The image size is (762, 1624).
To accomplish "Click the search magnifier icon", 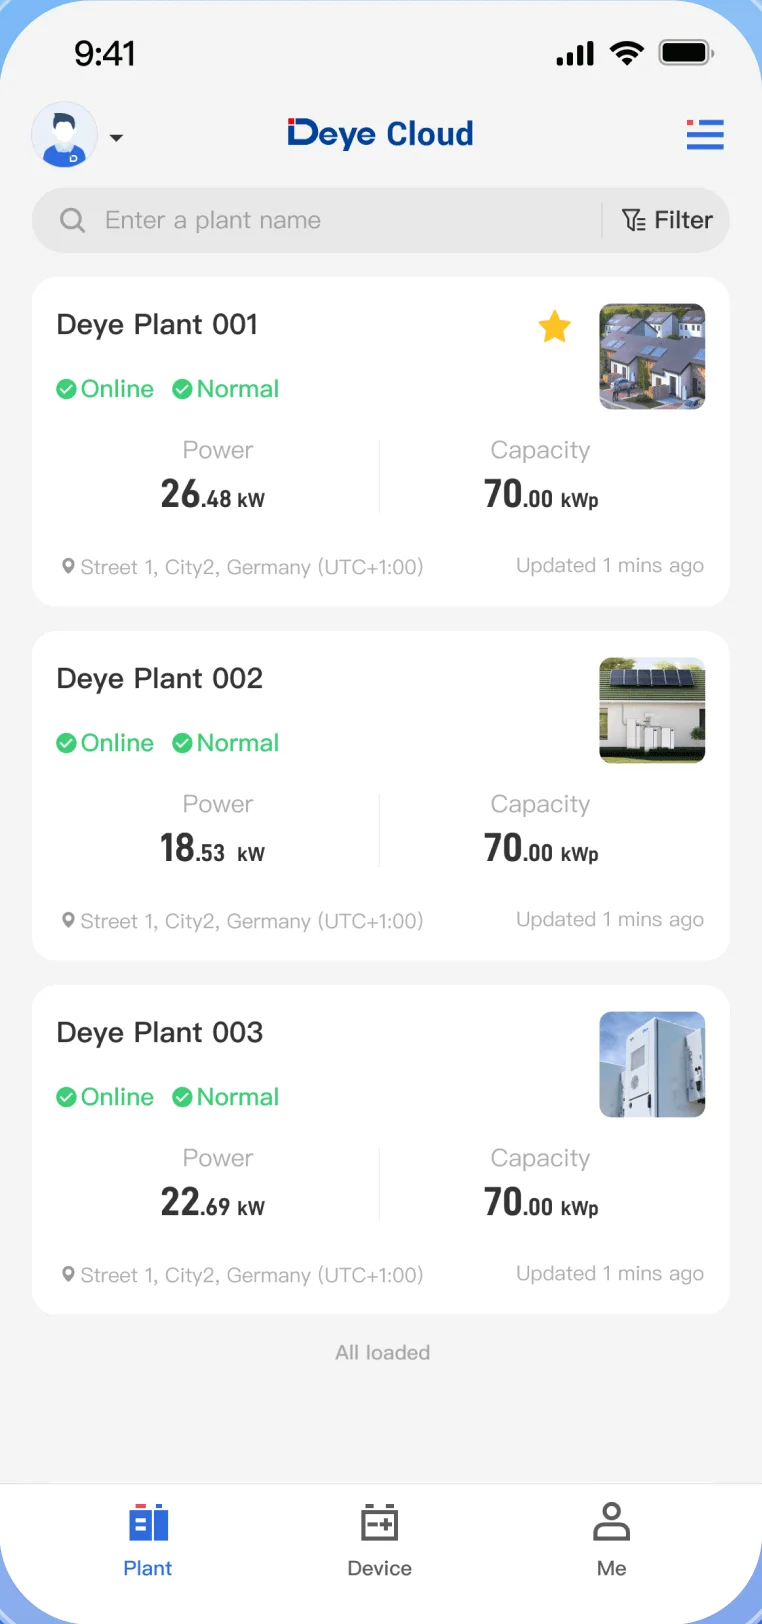I will (x=73, y=220).
